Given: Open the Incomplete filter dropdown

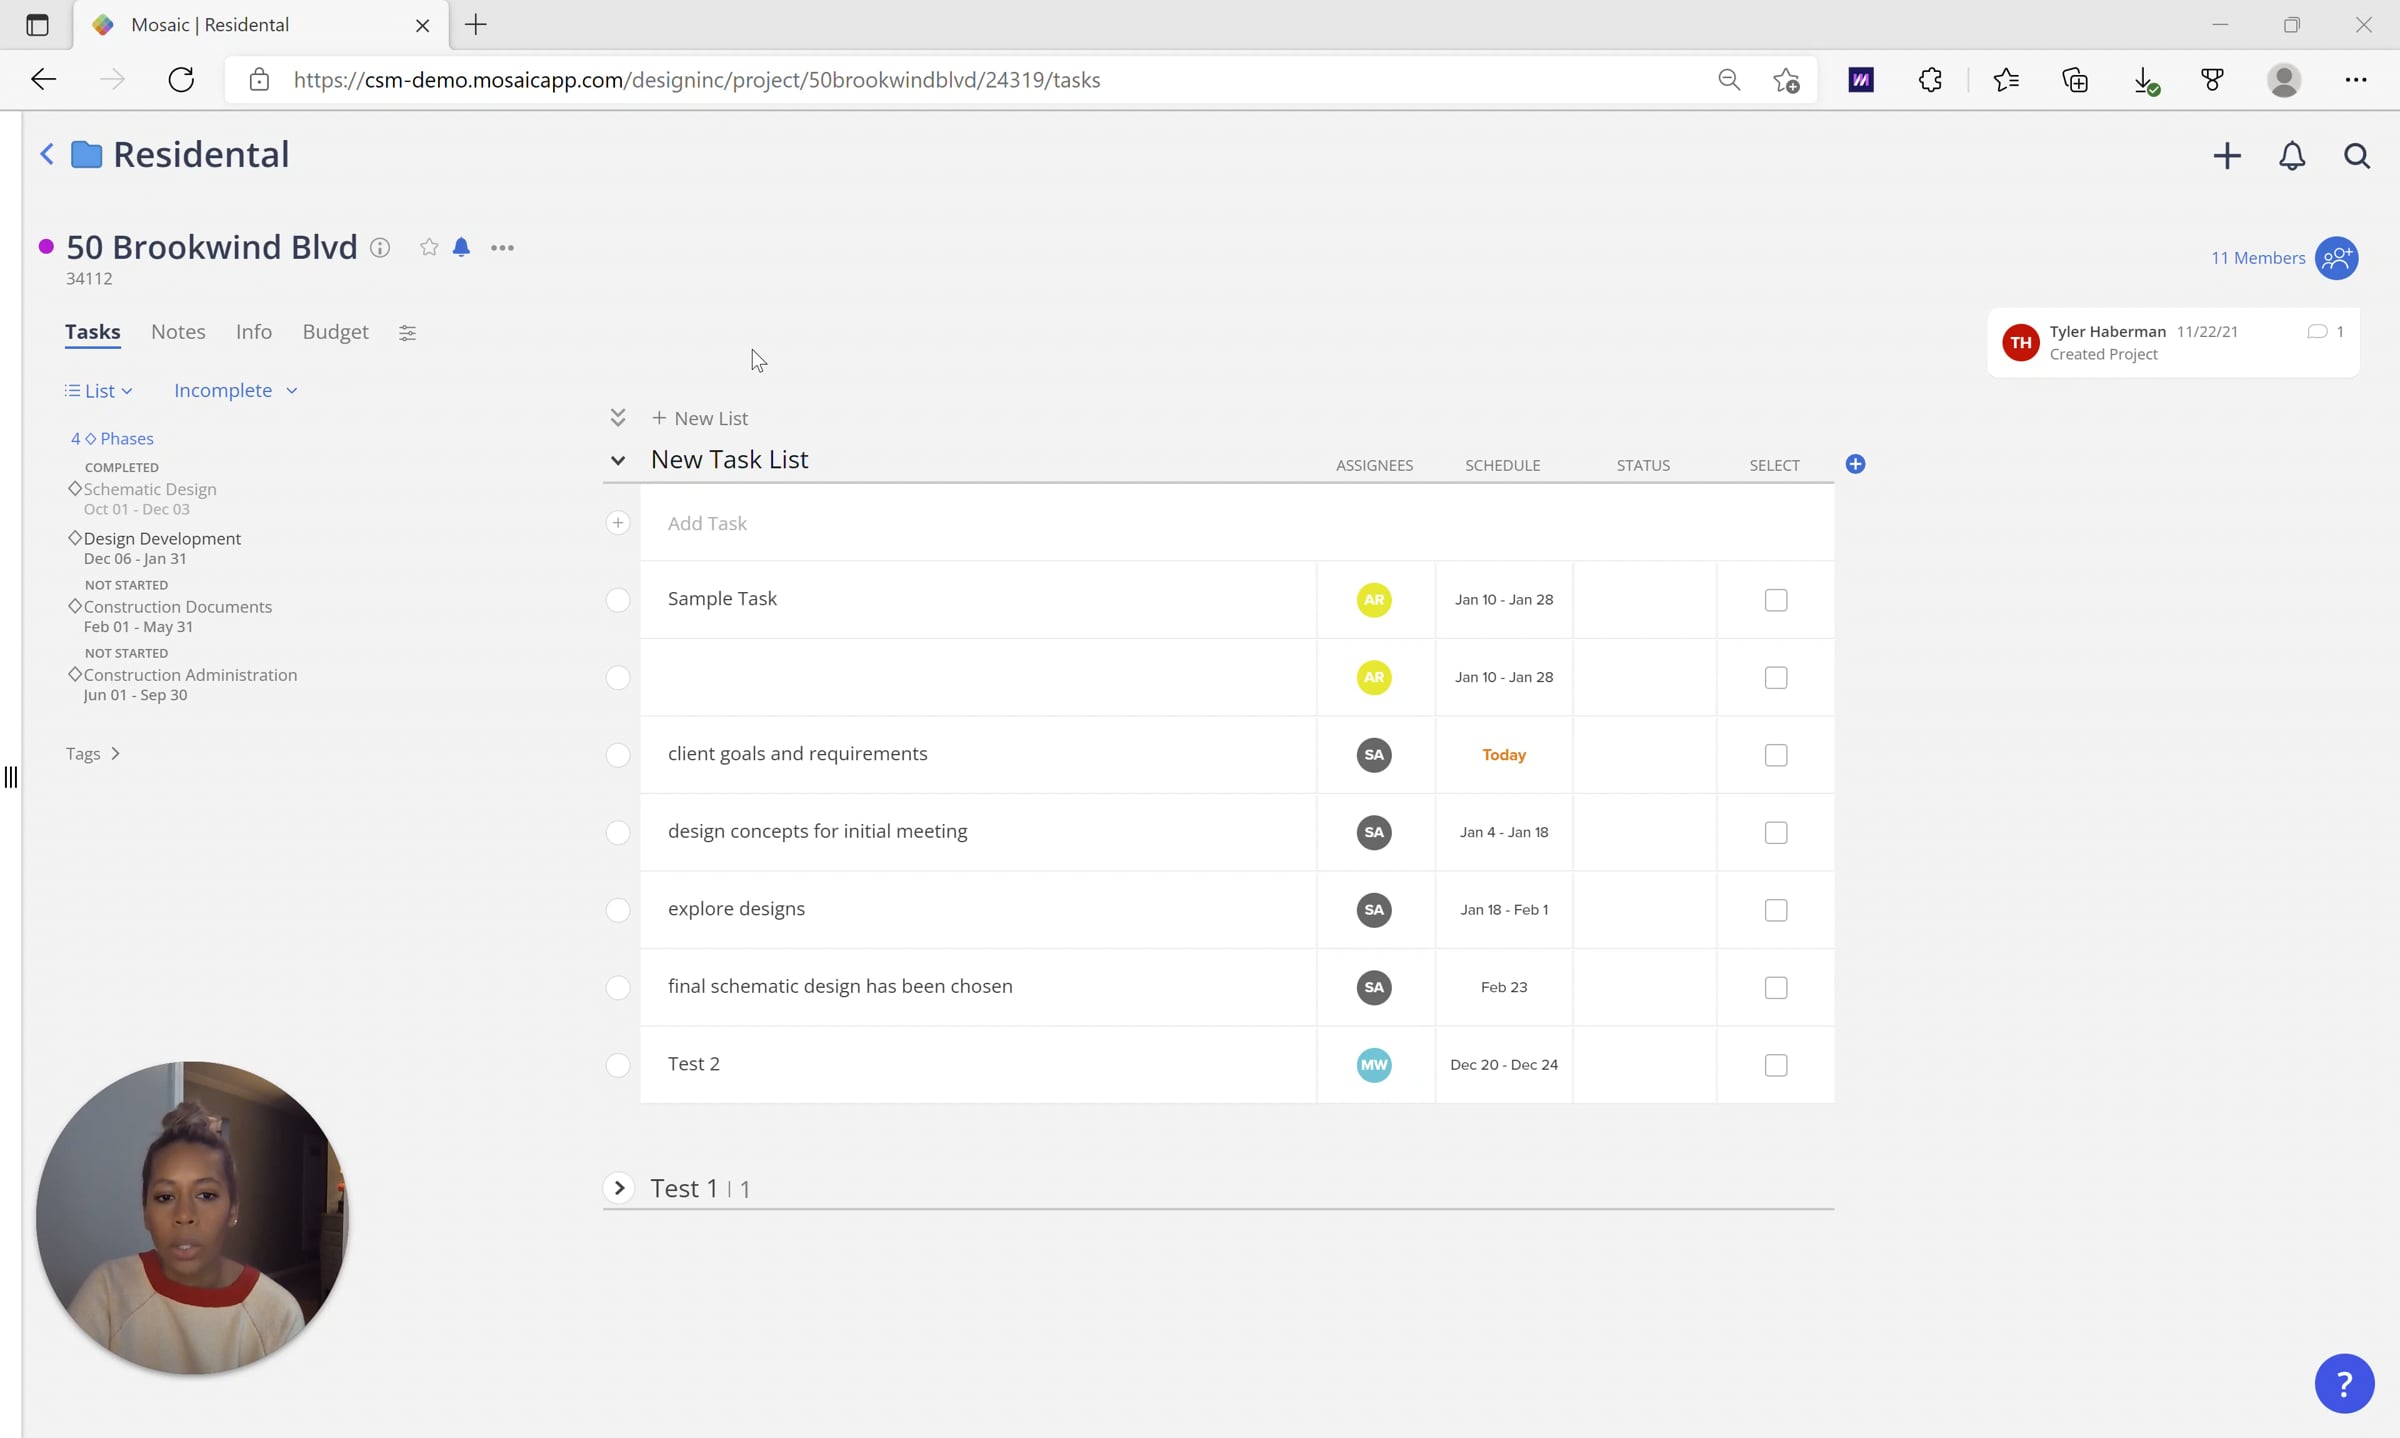Looking at the screenshot, I should click(236, 391).
